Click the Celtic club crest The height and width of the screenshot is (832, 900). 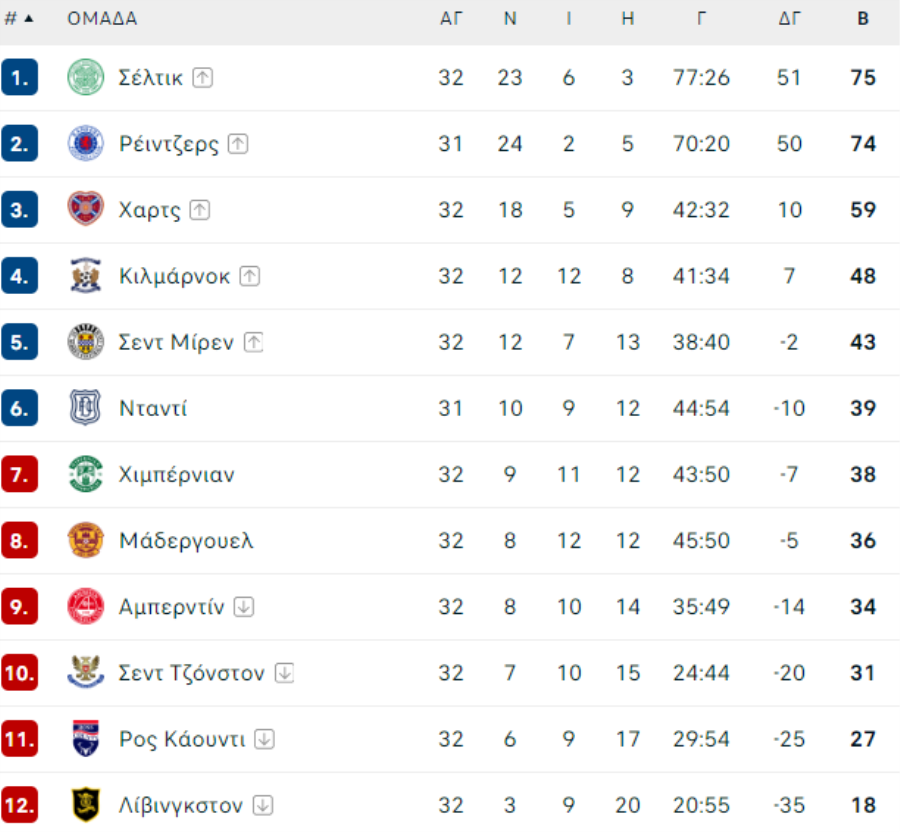point(86,77)
